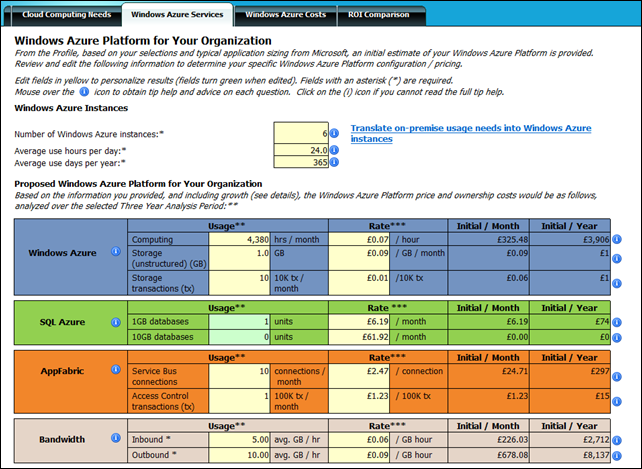Edit Average use days per year field
642x469 pixels.
click(x=301, y=162)
